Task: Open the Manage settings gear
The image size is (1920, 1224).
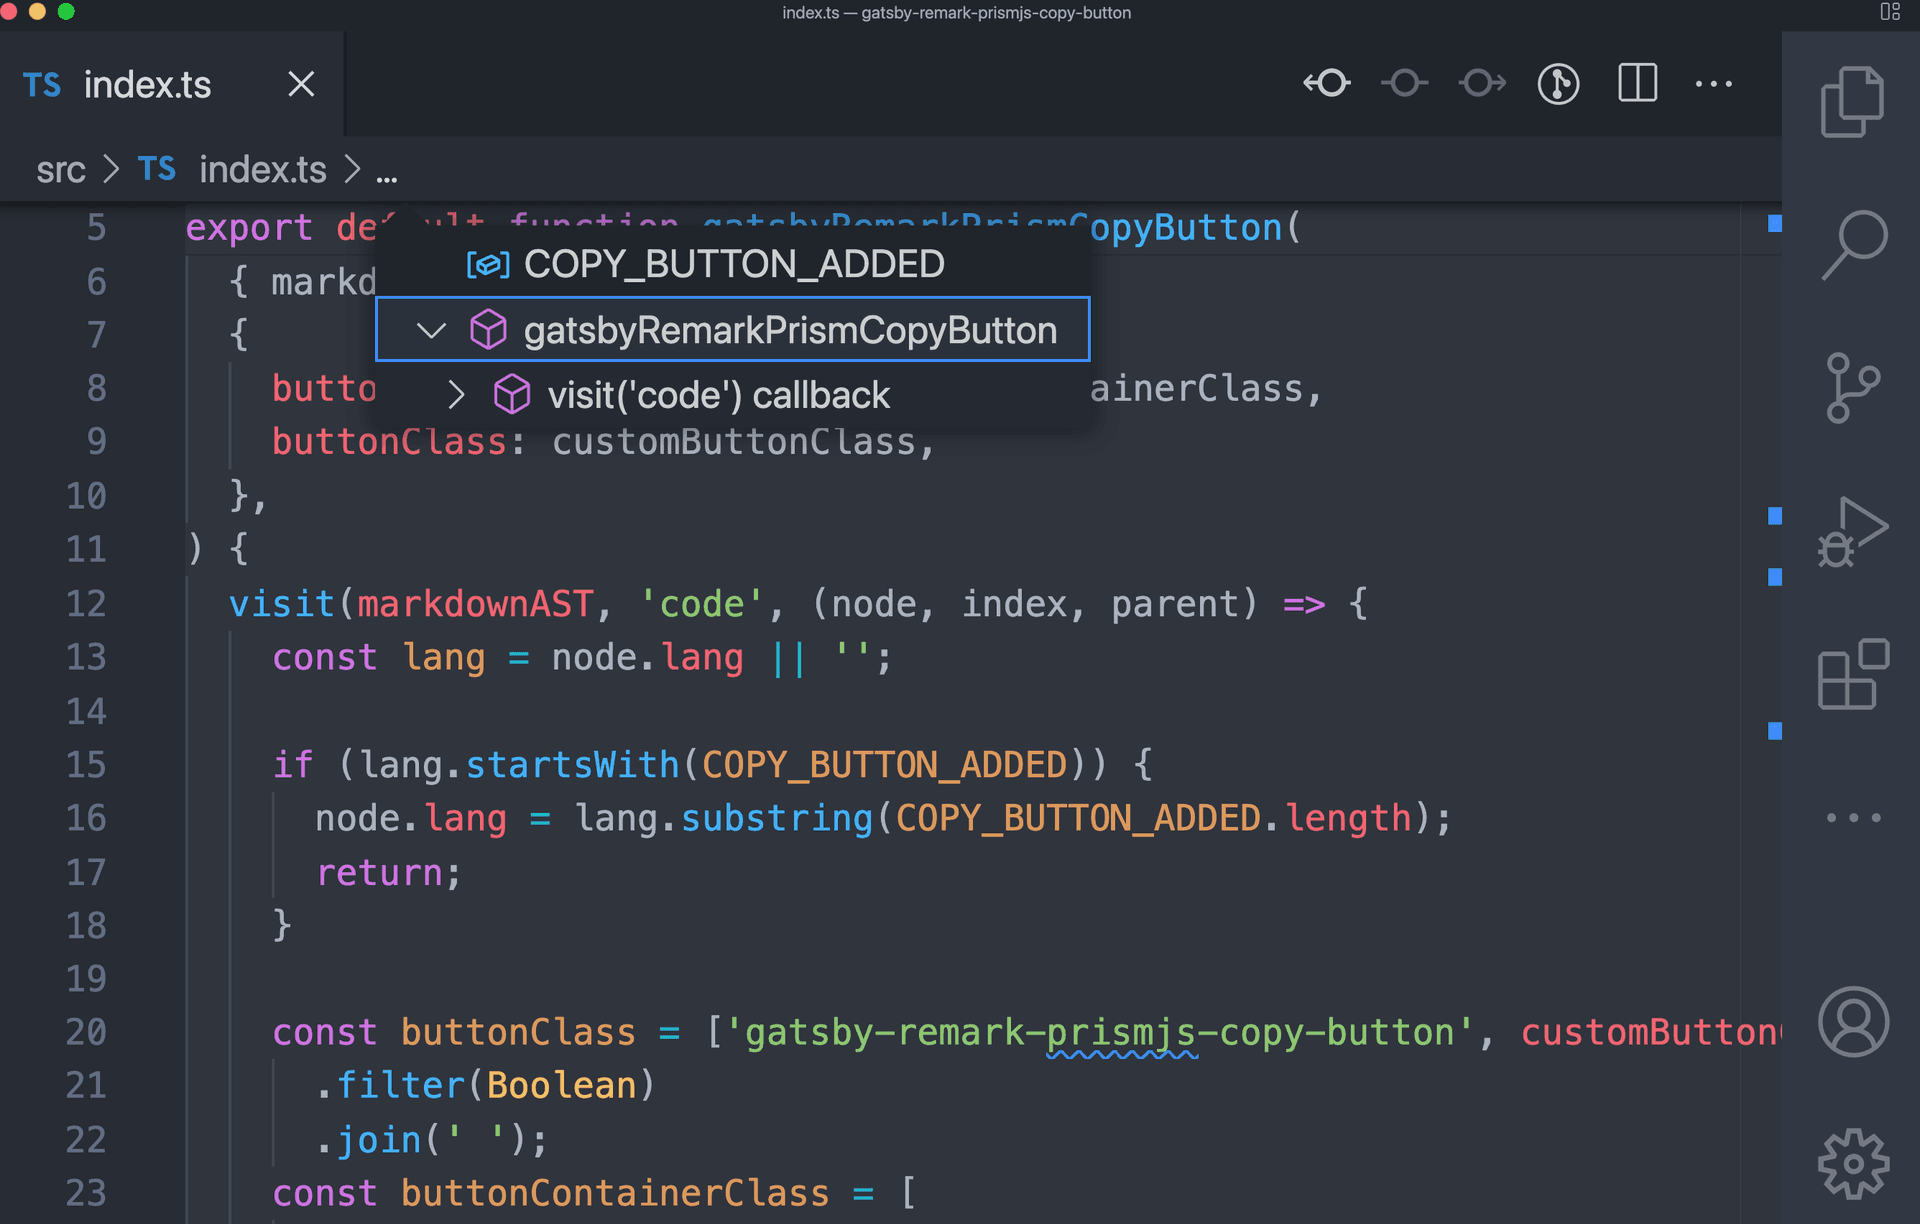Action: tap(1852, 1163)
